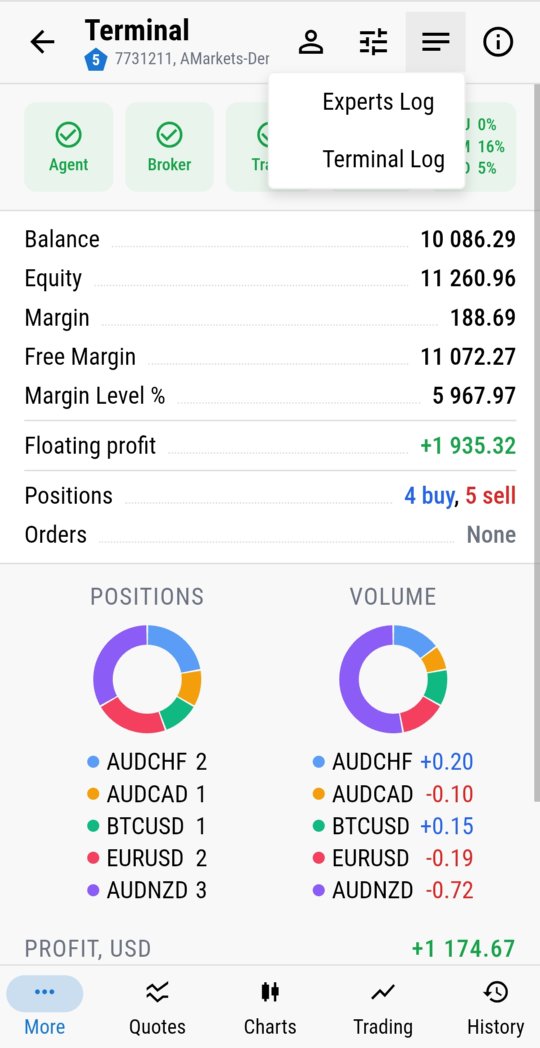540x1048 pixels.
Task: Open the account profile icon
Action: pyautogui.click(x=311, y=42)
